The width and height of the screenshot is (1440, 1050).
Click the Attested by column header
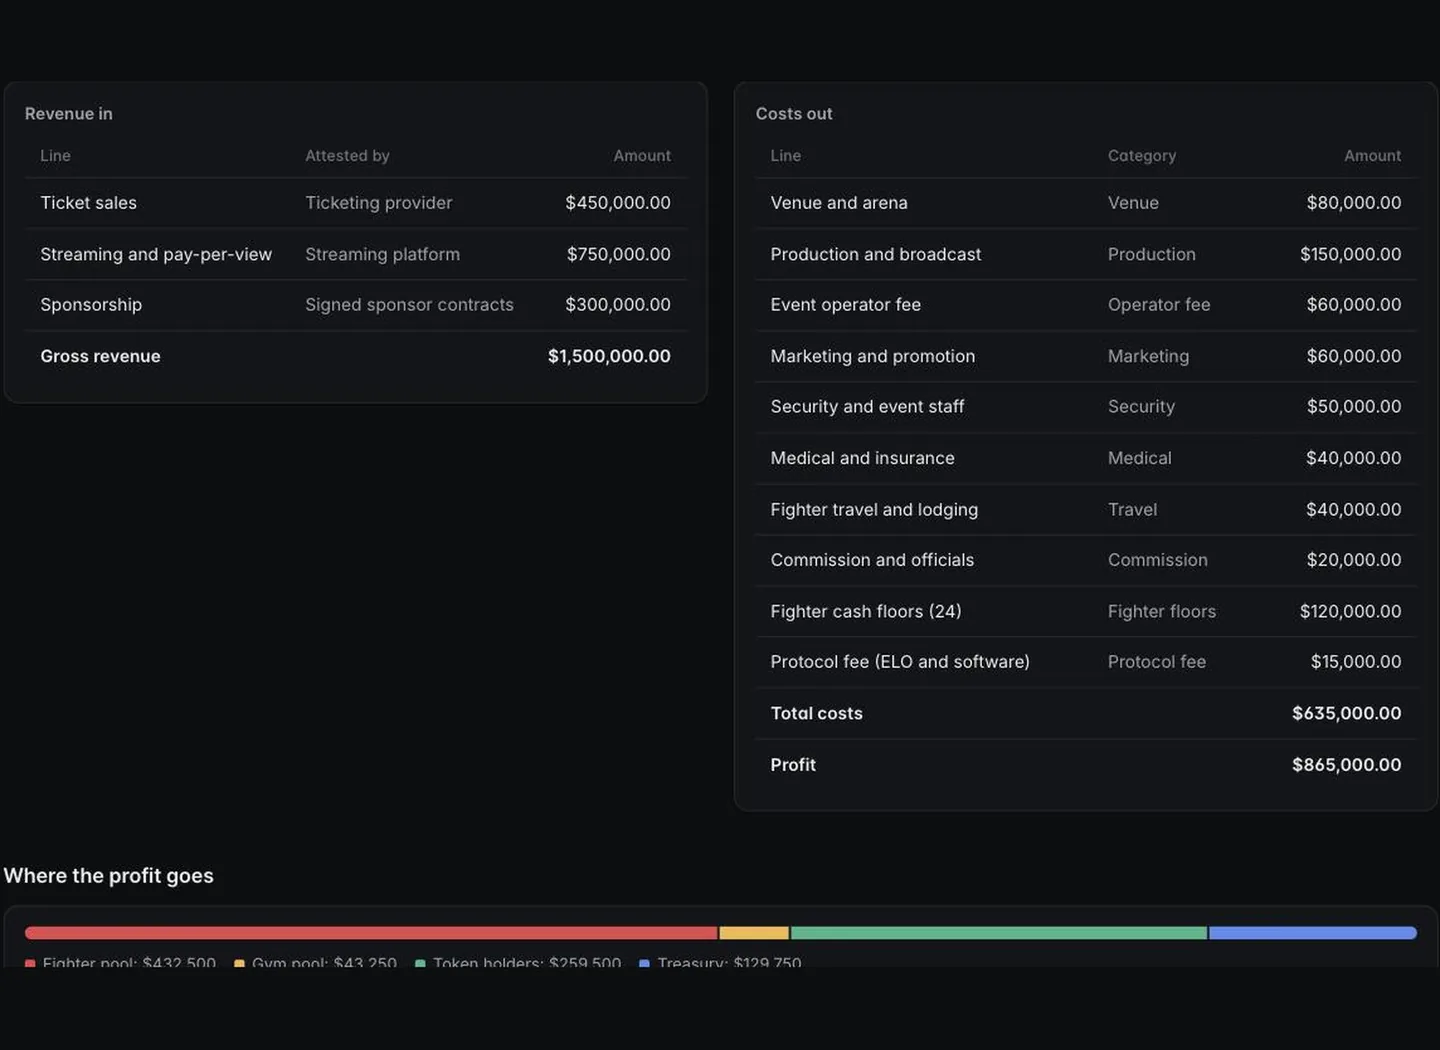pyautogui.click(x=347, y=155)
